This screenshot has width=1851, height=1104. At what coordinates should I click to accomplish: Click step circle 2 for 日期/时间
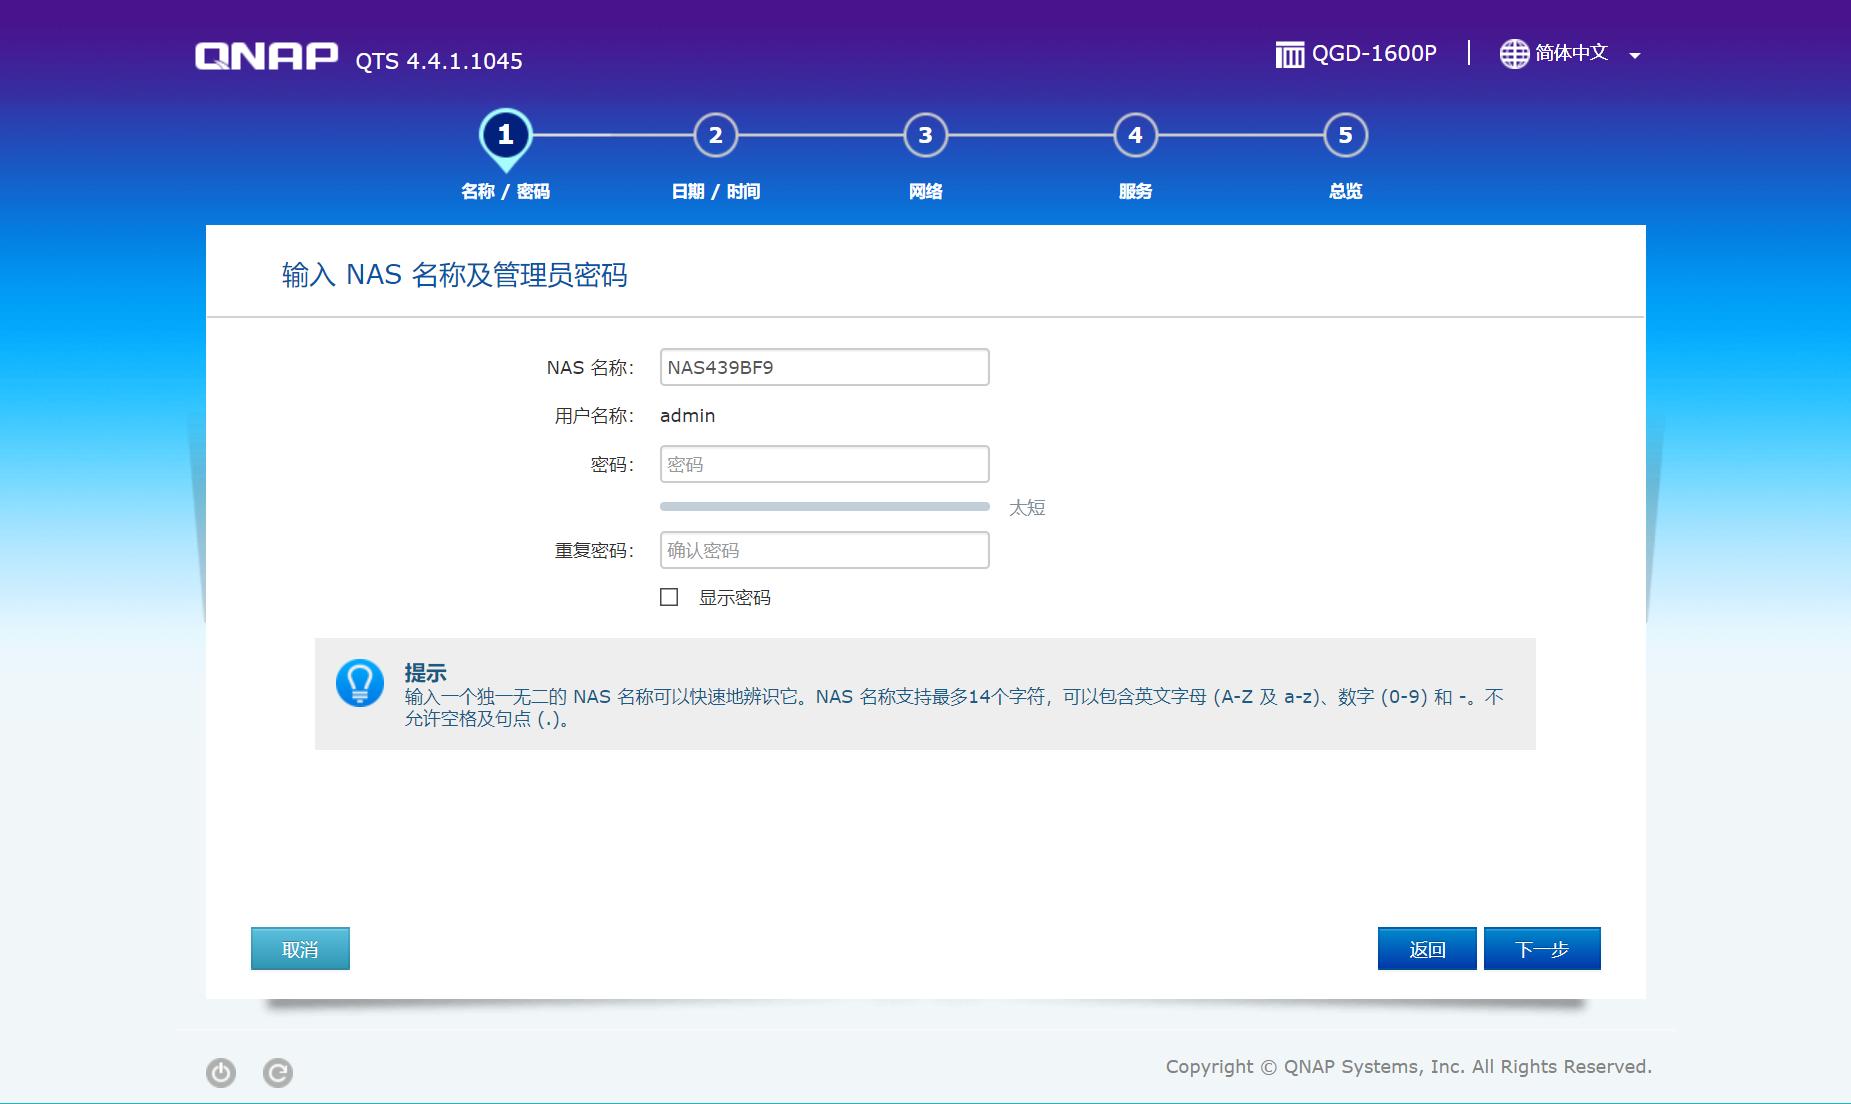point(715,133)
